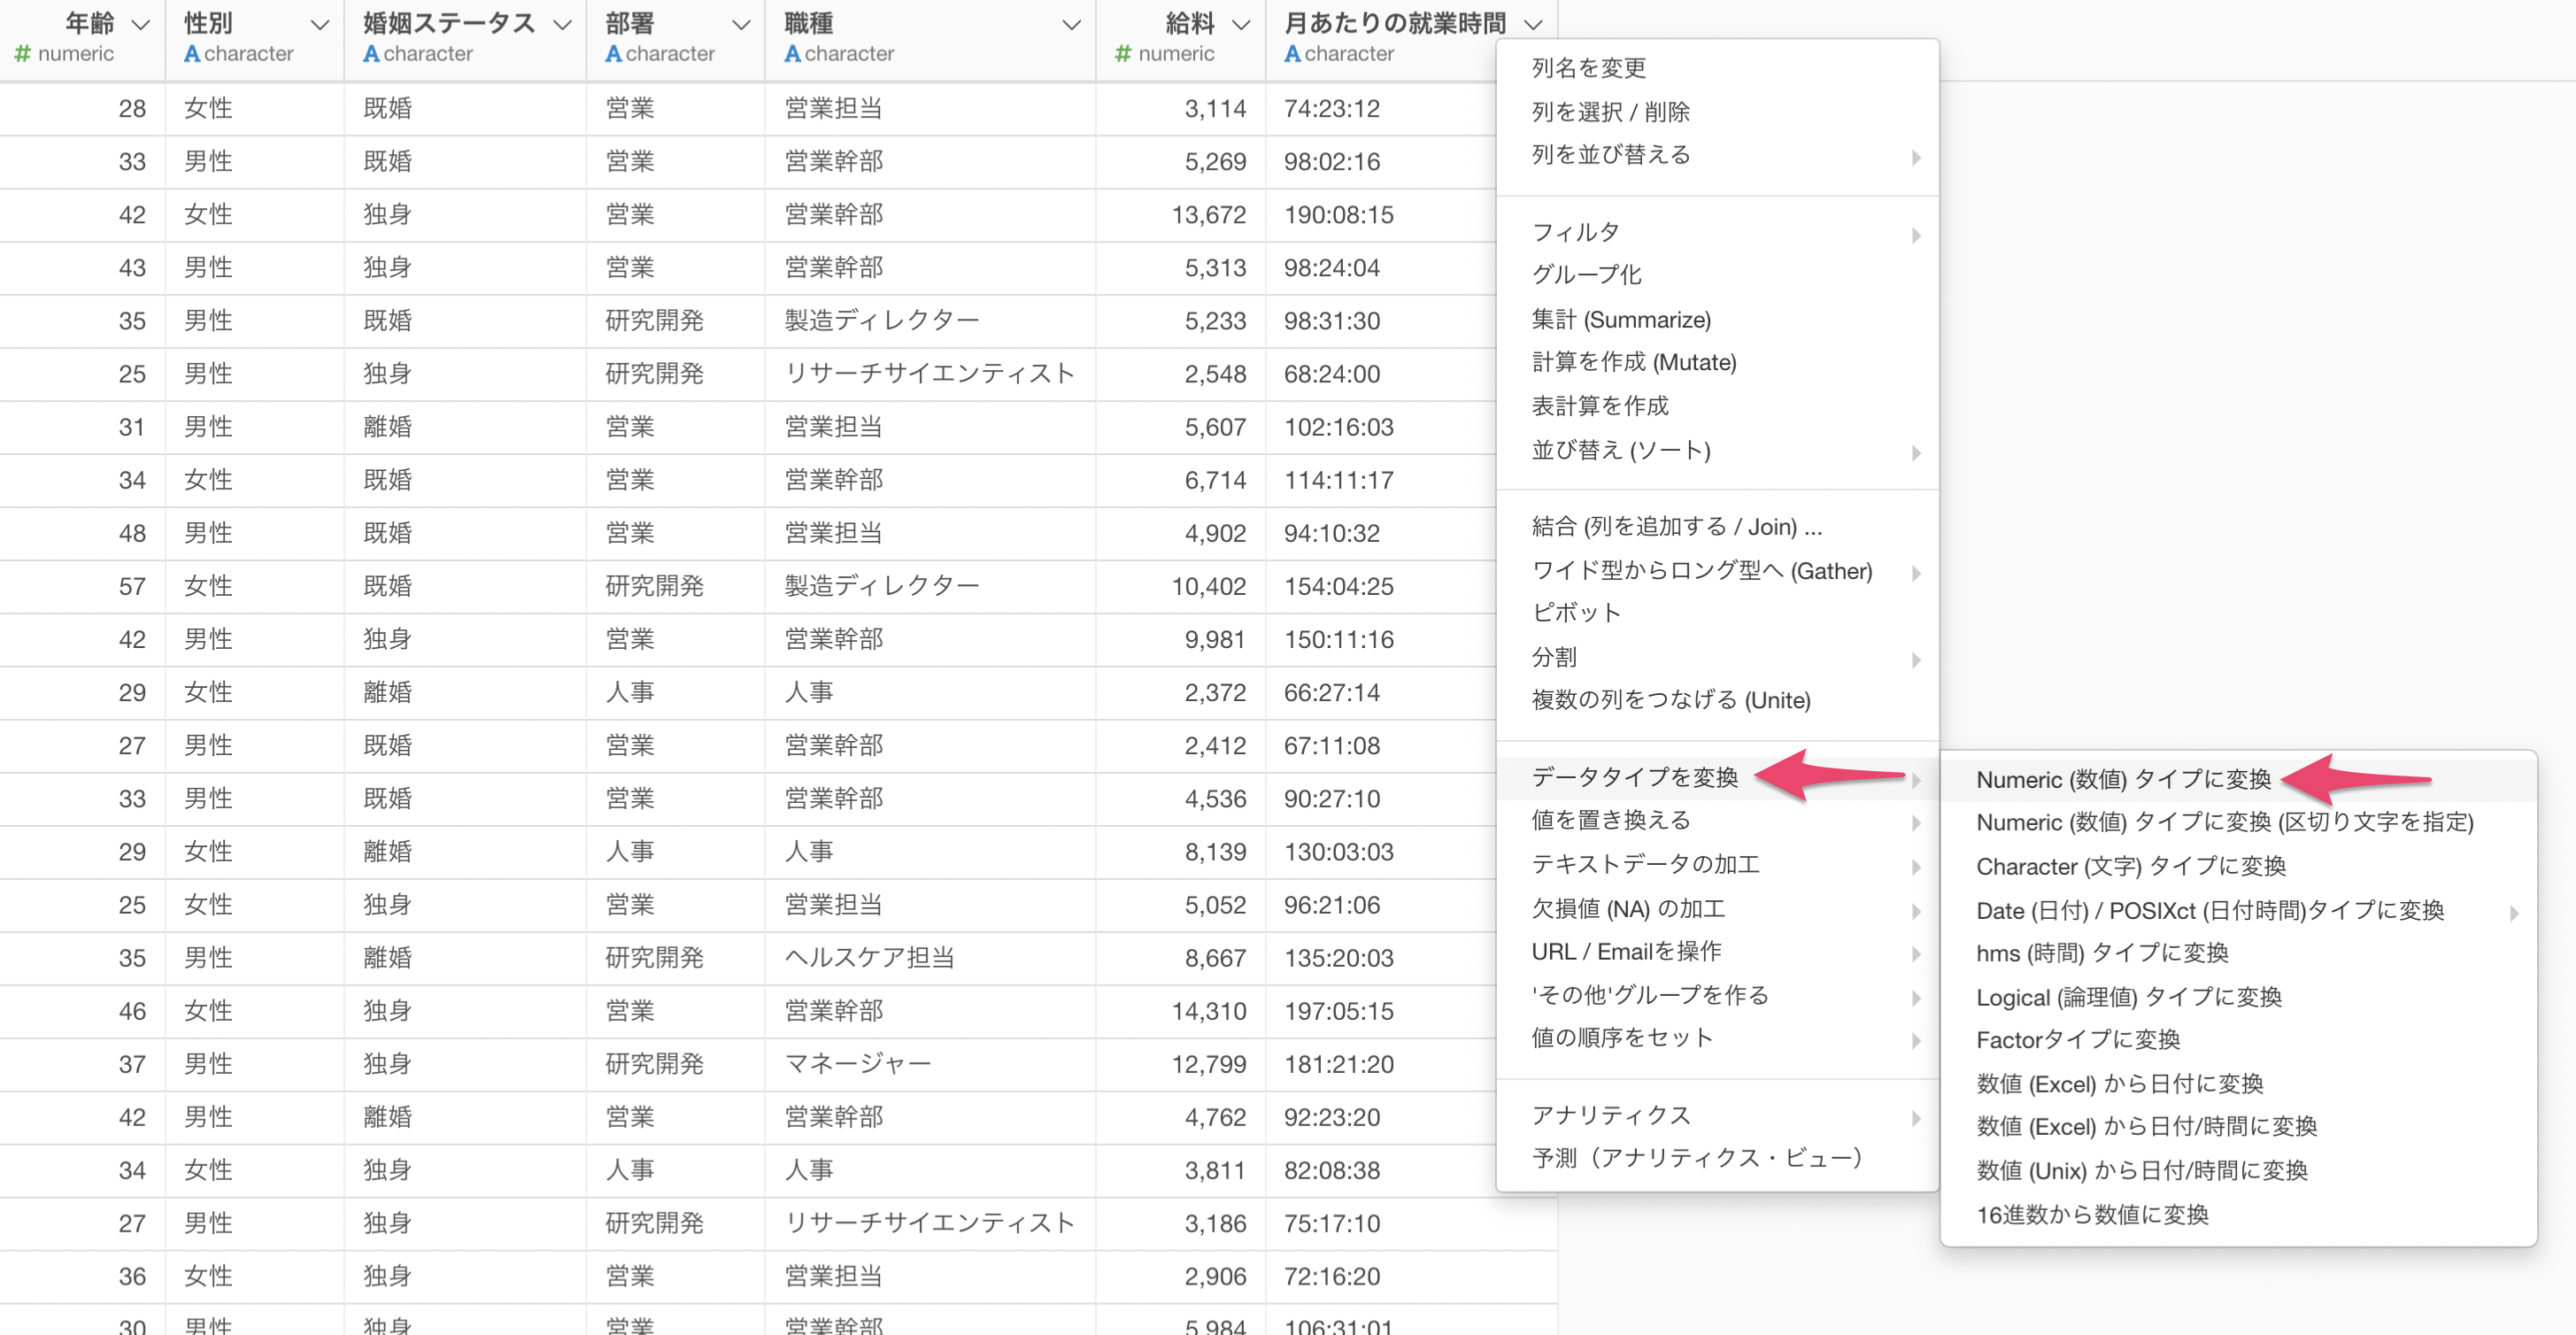2576x1335 pixels.
Task: Click マネージャー job cell
Action: (x=930, y=1064)
